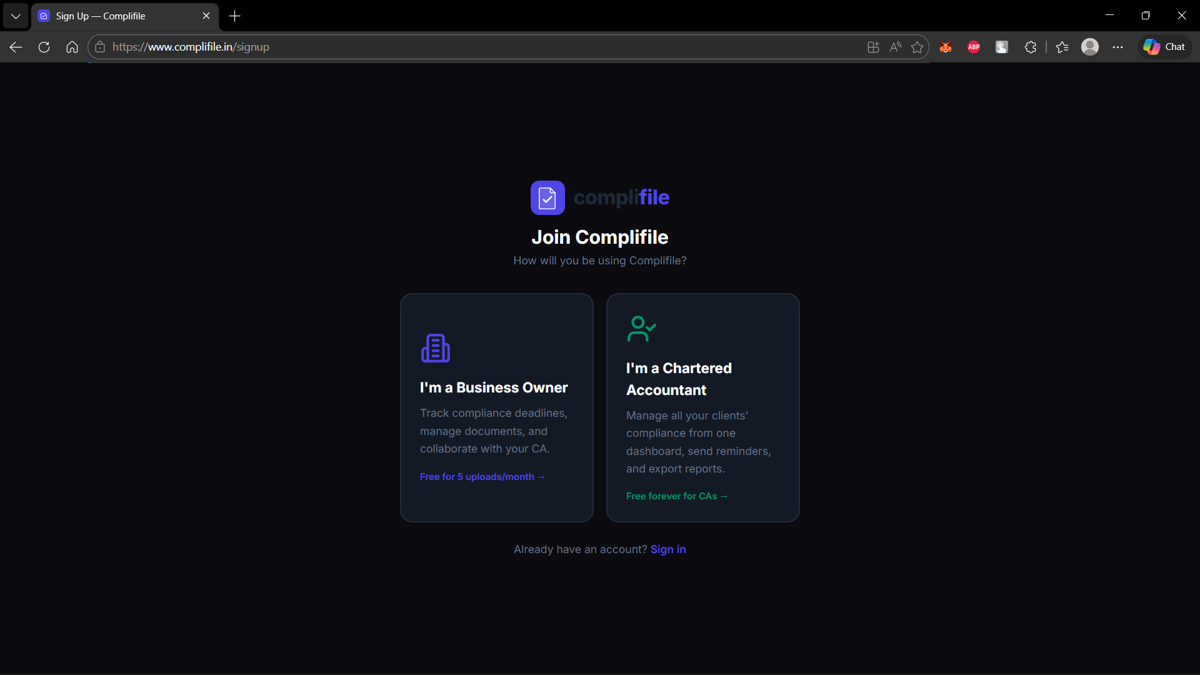Click the building icon on Business Owner card
1200x675 pixels.
[435, 348]
